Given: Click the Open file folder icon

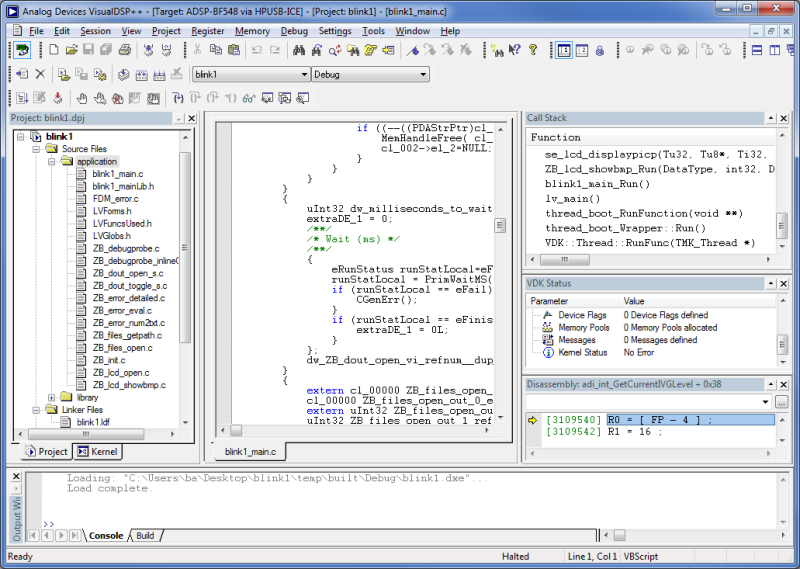Looking at the screenshot, I should (71, 50).
